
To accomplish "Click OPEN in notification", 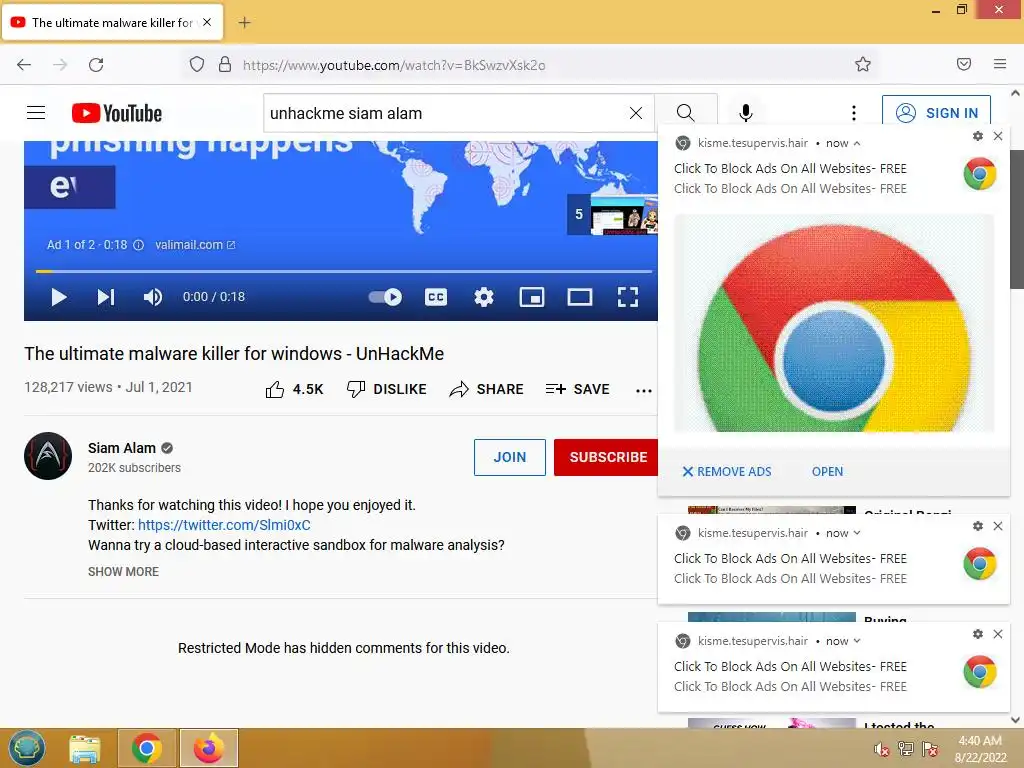I will tap(827, 472).
